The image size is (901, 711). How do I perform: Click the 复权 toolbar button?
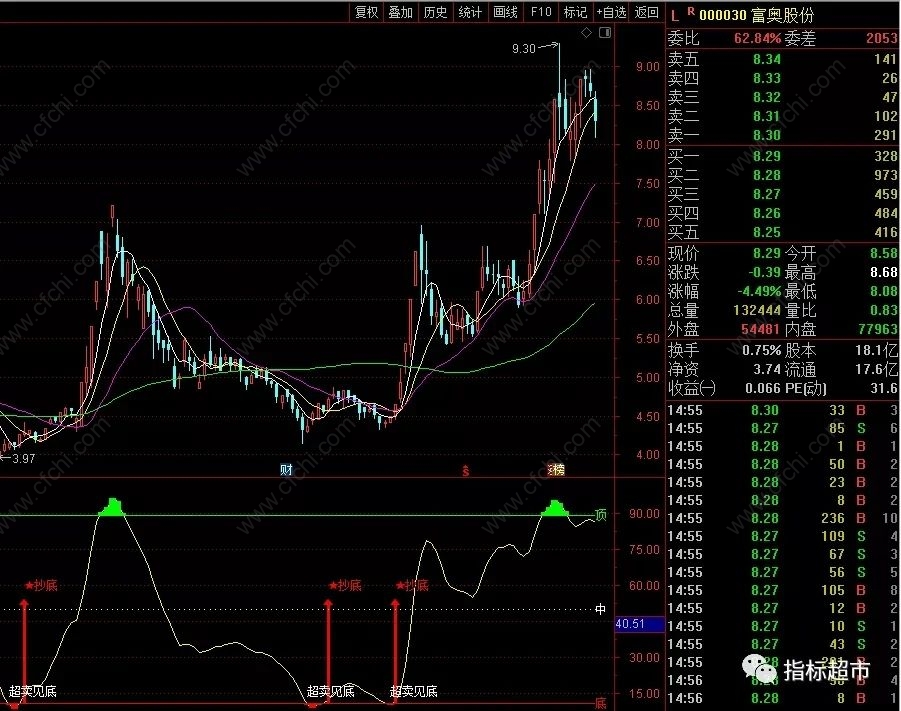(367, 12)
